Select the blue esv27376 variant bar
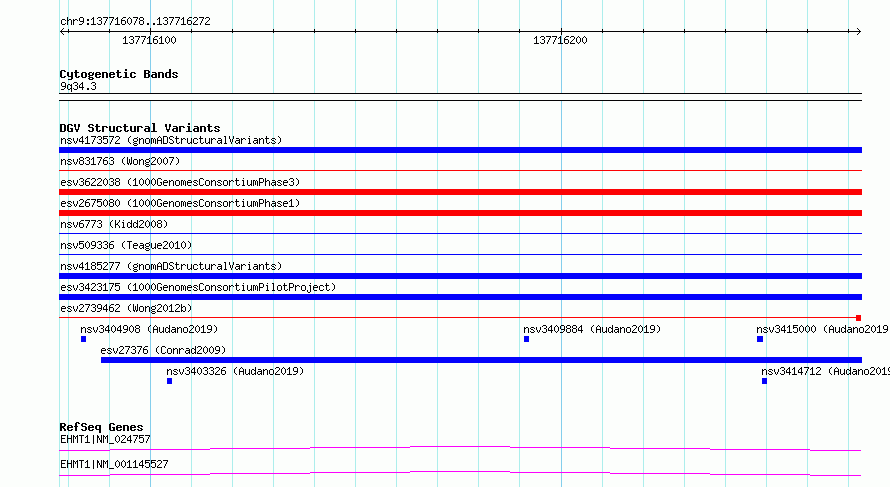The height and width of the screenshot is (487, 890). (481, 360)
